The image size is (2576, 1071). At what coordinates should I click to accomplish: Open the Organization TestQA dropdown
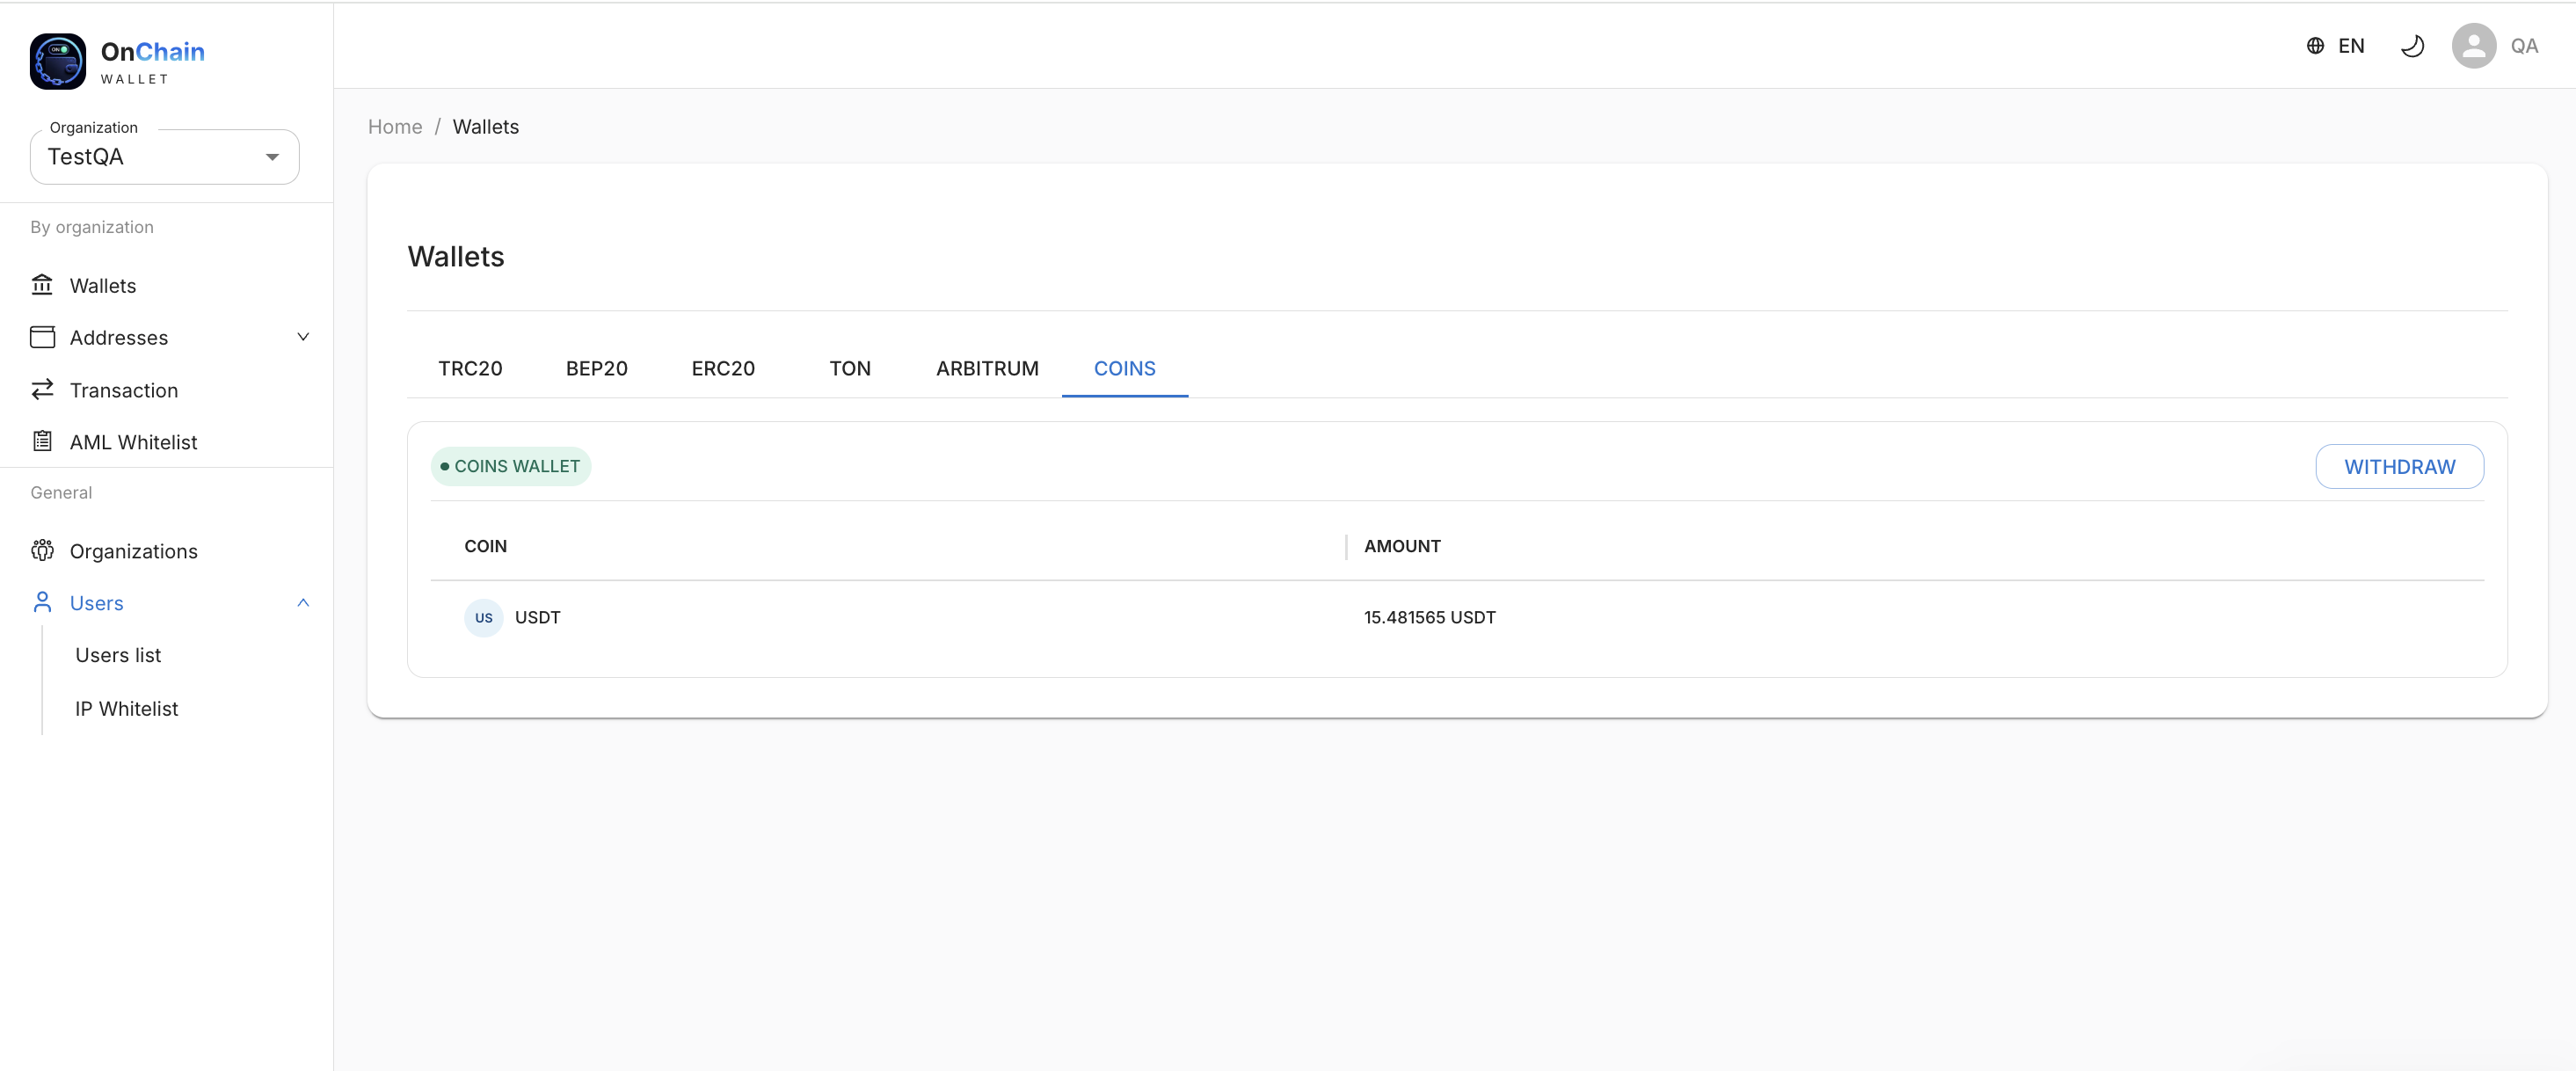(165, 157)
